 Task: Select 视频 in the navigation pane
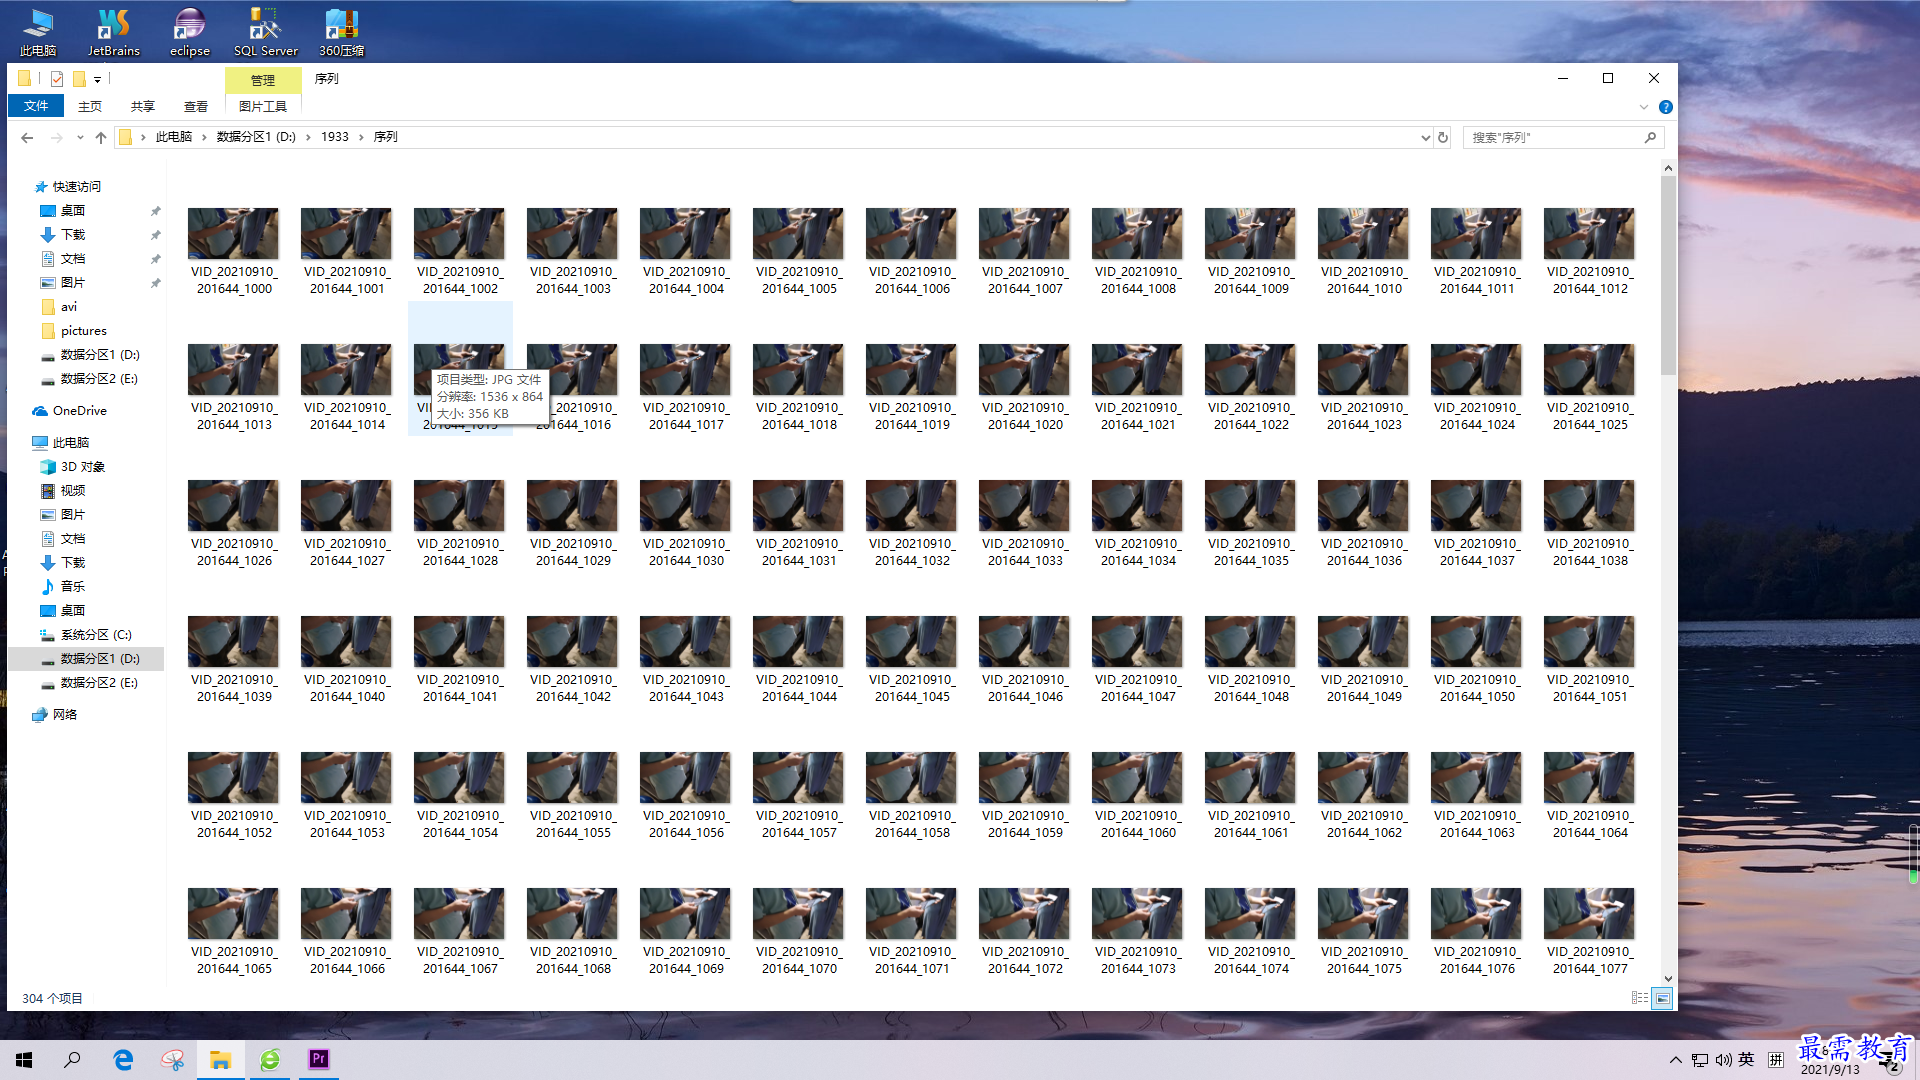pos(73,491)
